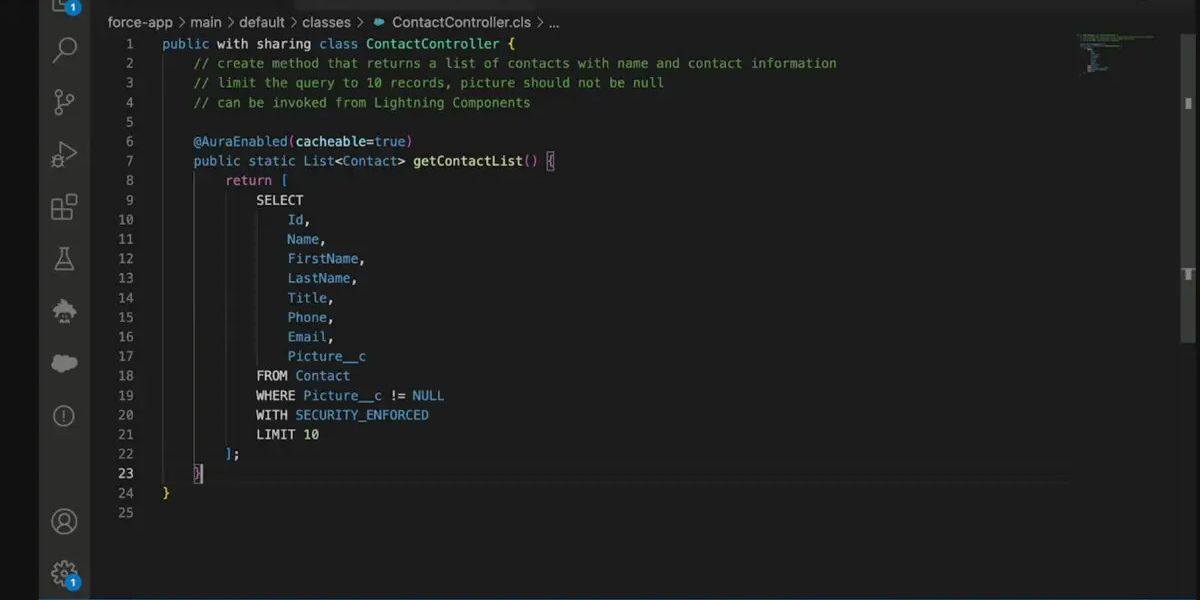Expand the trailing ... breadcrumb symbol list
The height and width of the screenshot is (600, 1200).
(x=553, y=22)
